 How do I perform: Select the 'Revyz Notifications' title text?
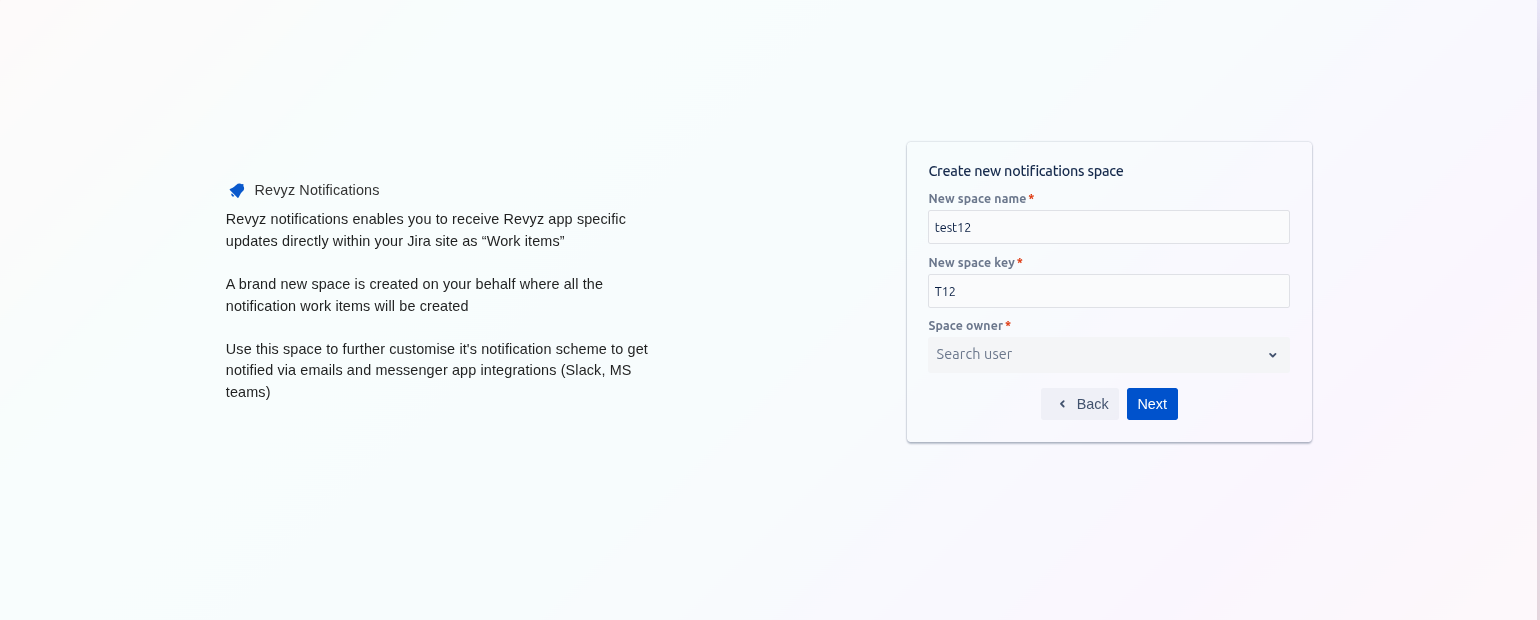tap(317, 190)
